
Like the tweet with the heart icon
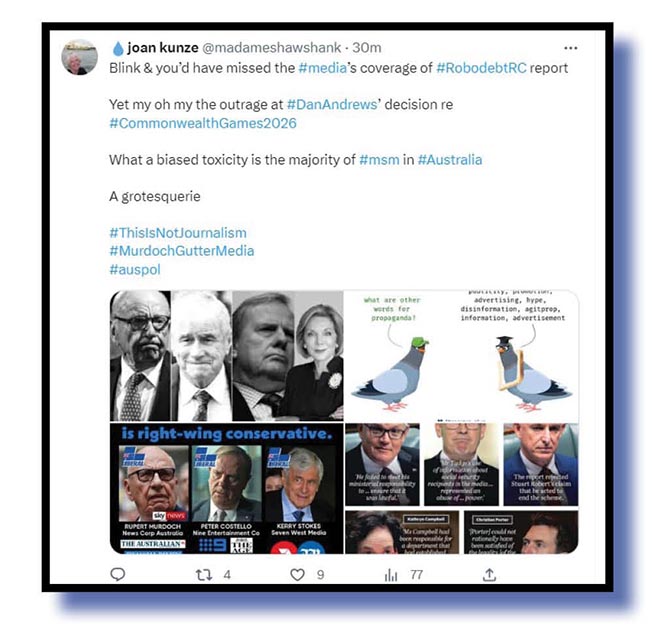tap(297, 575)
